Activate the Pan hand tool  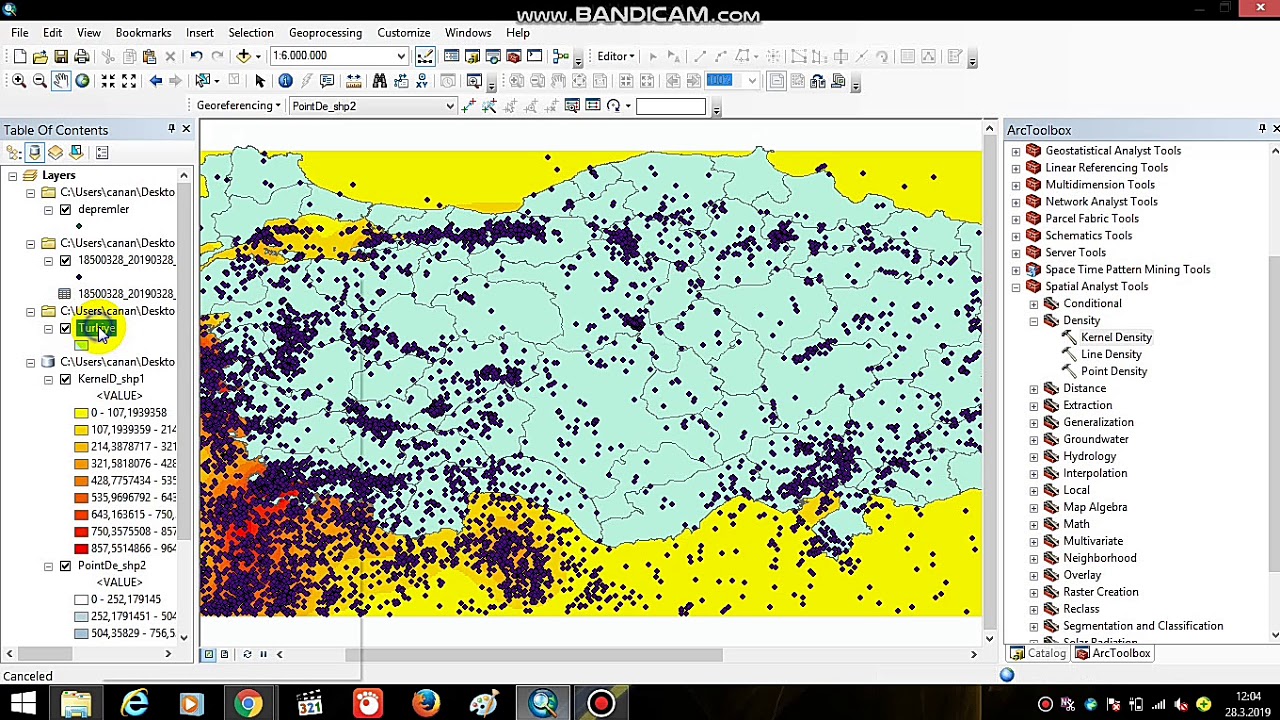[x=61, y=81]
